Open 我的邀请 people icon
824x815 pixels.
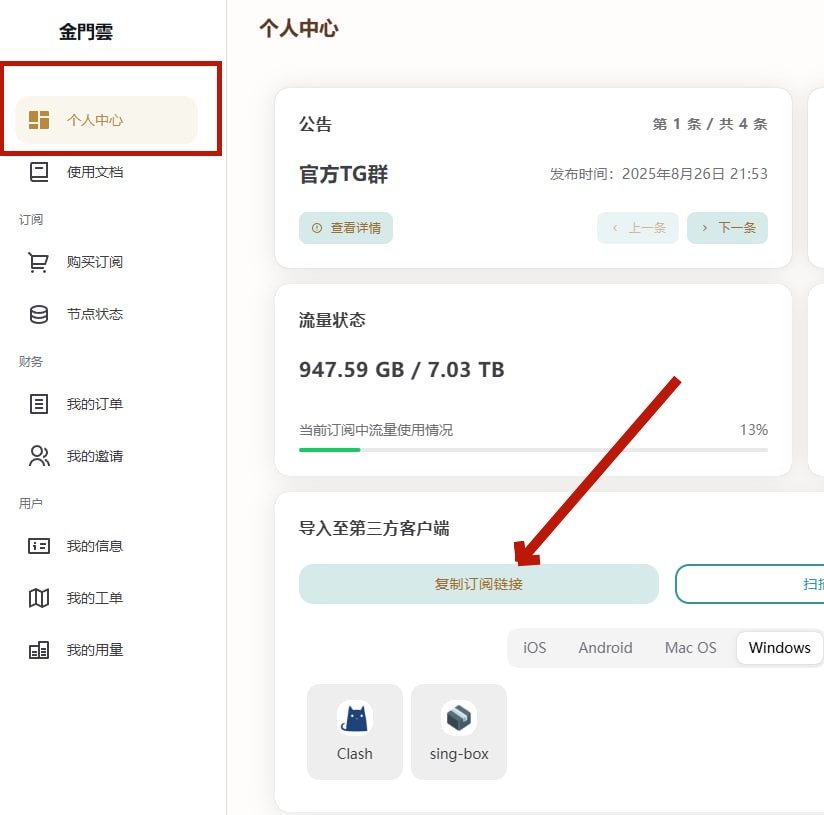pyautogui.click(x=39, y=456)
